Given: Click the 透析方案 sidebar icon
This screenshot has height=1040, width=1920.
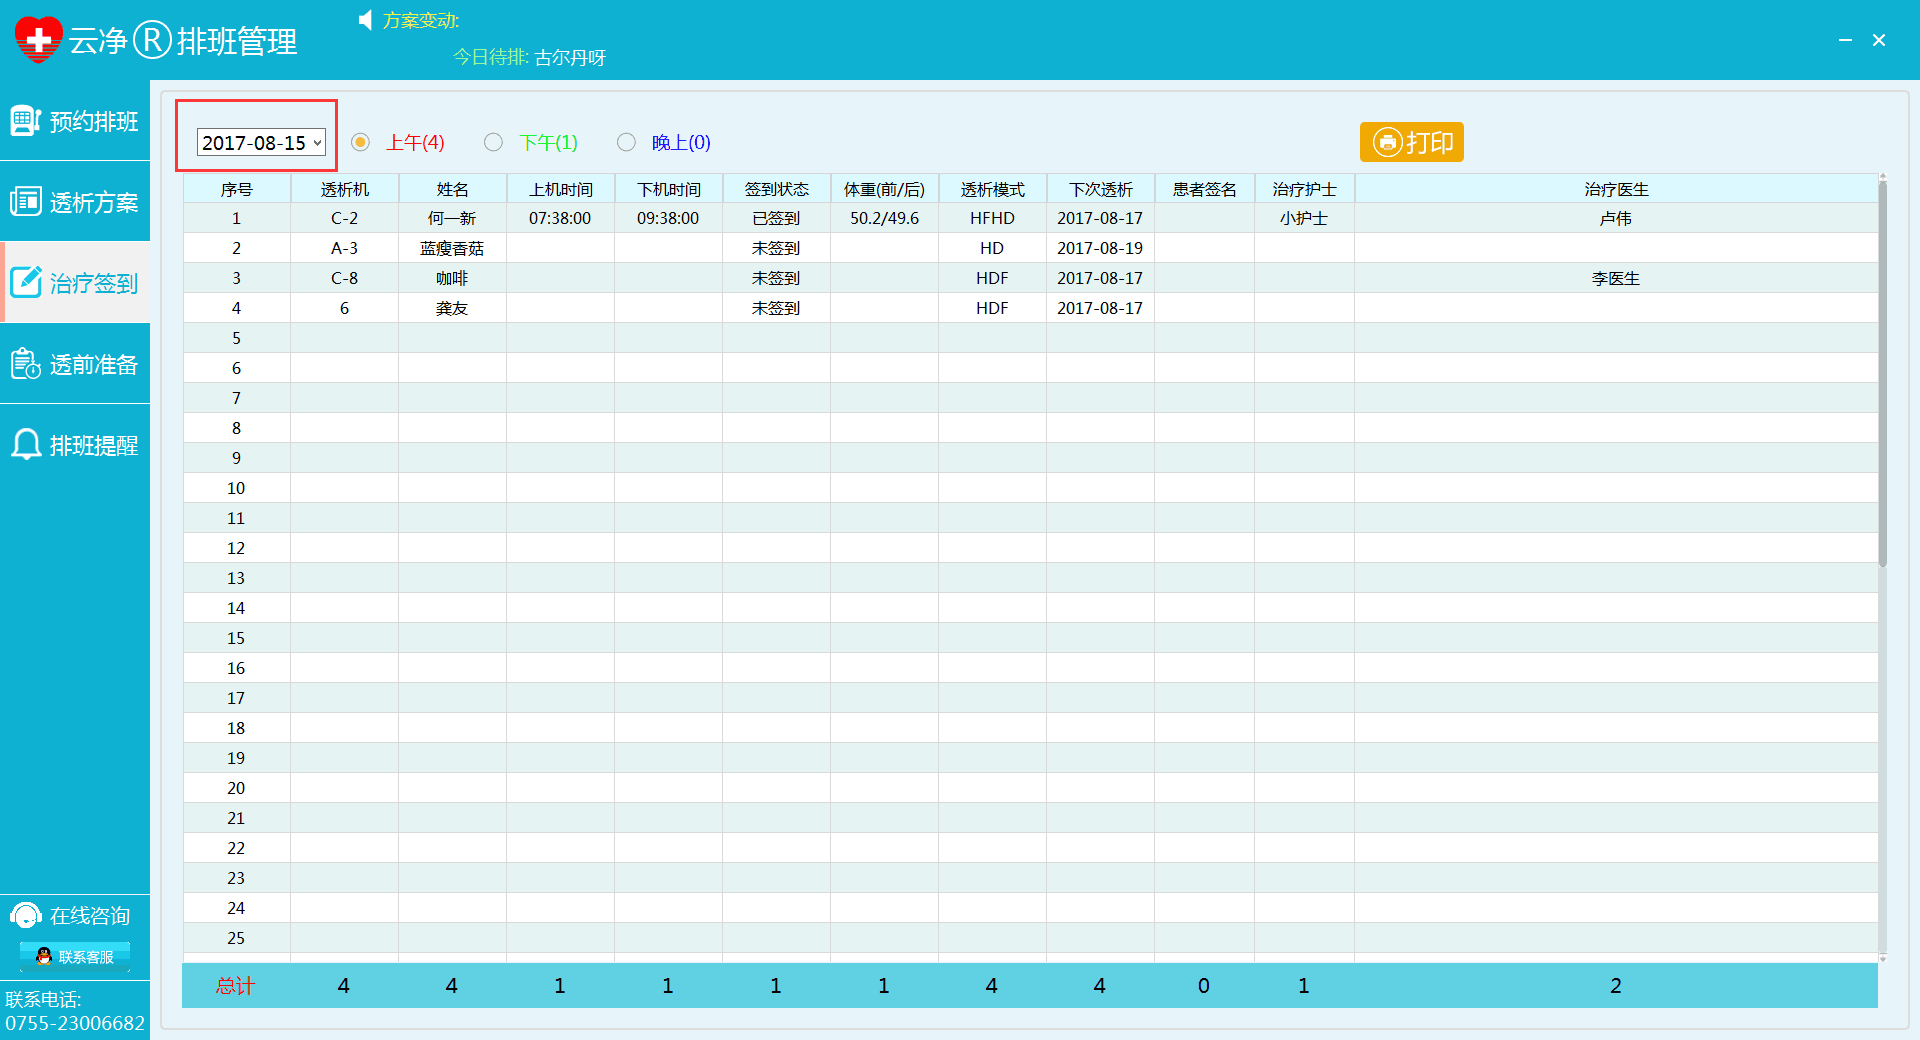Looking at the screenshot, I should click(x=25, y=202).
